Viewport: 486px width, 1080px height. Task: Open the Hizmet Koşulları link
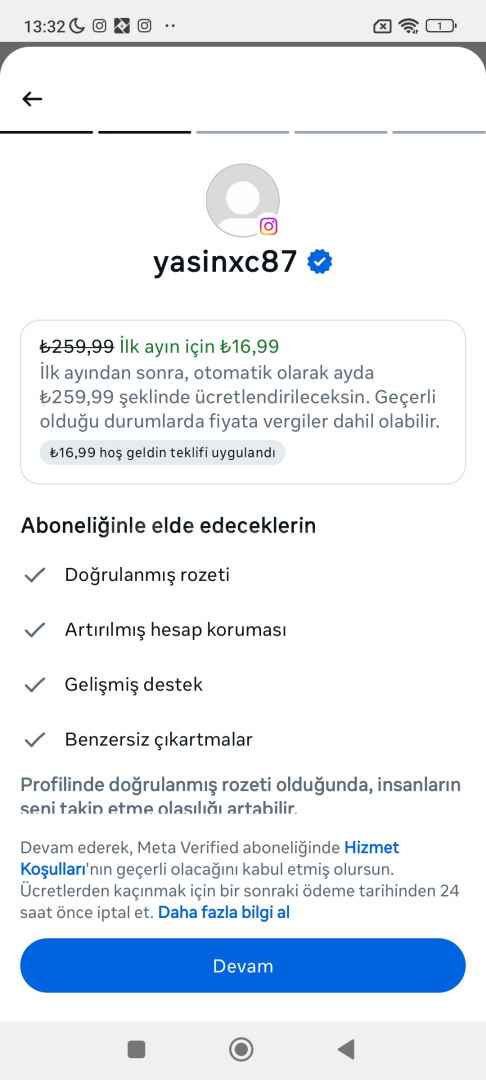[210, 858]
